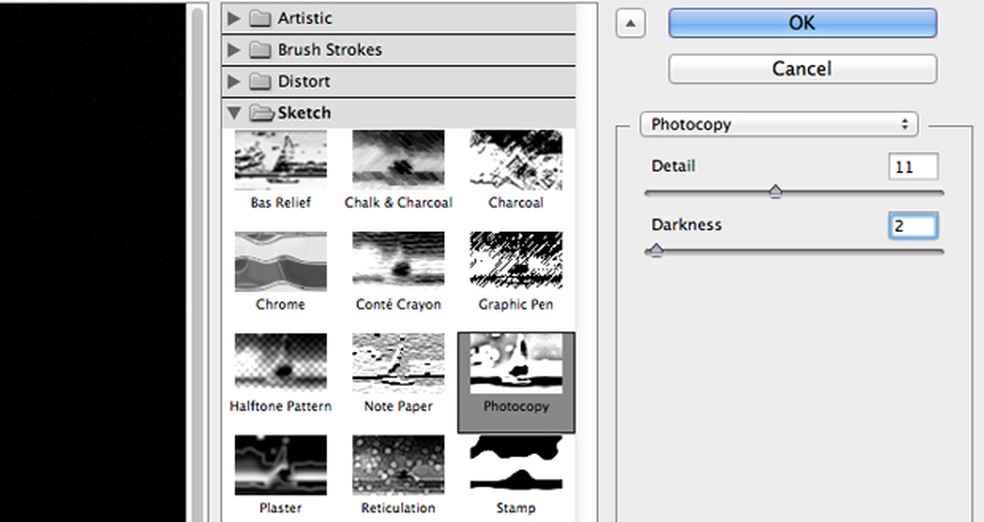984x522 pixels.
Task: Open the Distort folder icon
Action: [260, 81]
